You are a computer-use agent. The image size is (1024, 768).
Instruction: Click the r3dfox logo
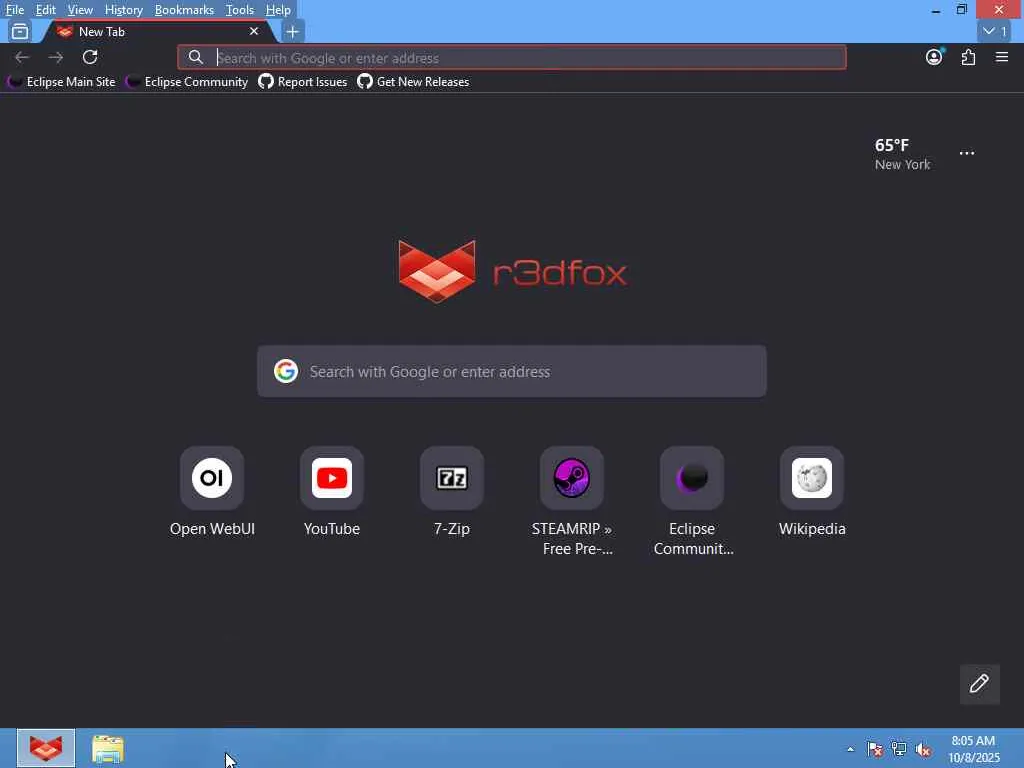(512, 272)
